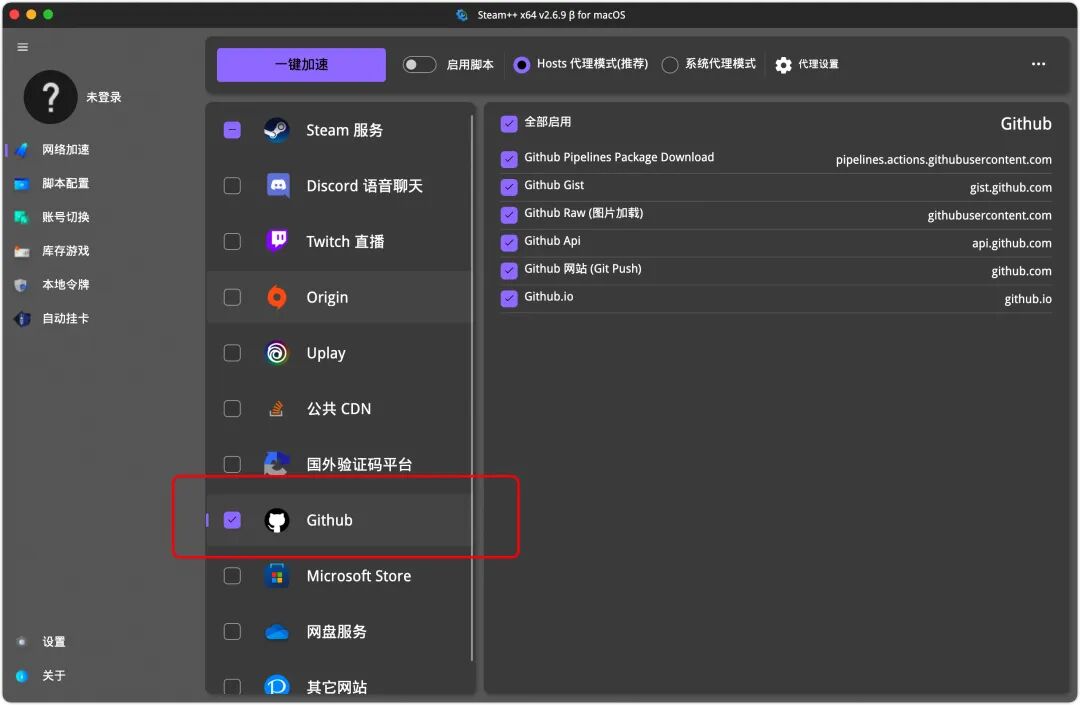Click the 自动挂卡 sidebar icon
The width and height of the screenshot is (1080, 705).
22,318
